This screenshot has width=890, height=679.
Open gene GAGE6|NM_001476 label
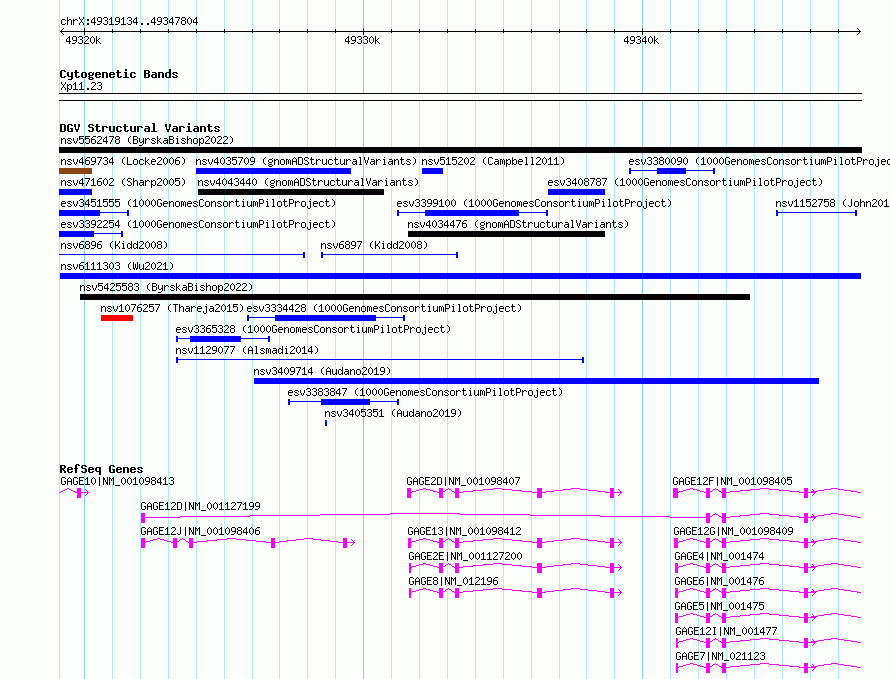[719, 581]
